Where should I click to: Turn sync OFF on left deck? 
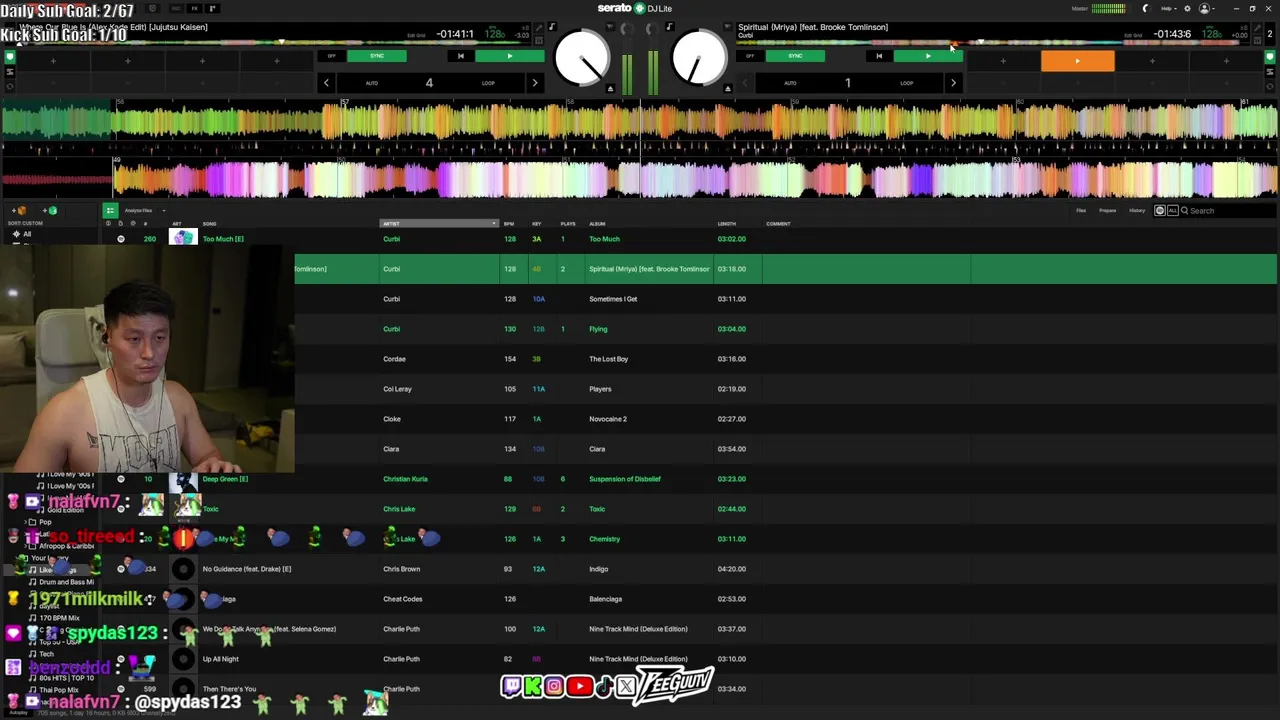(331, 56)
